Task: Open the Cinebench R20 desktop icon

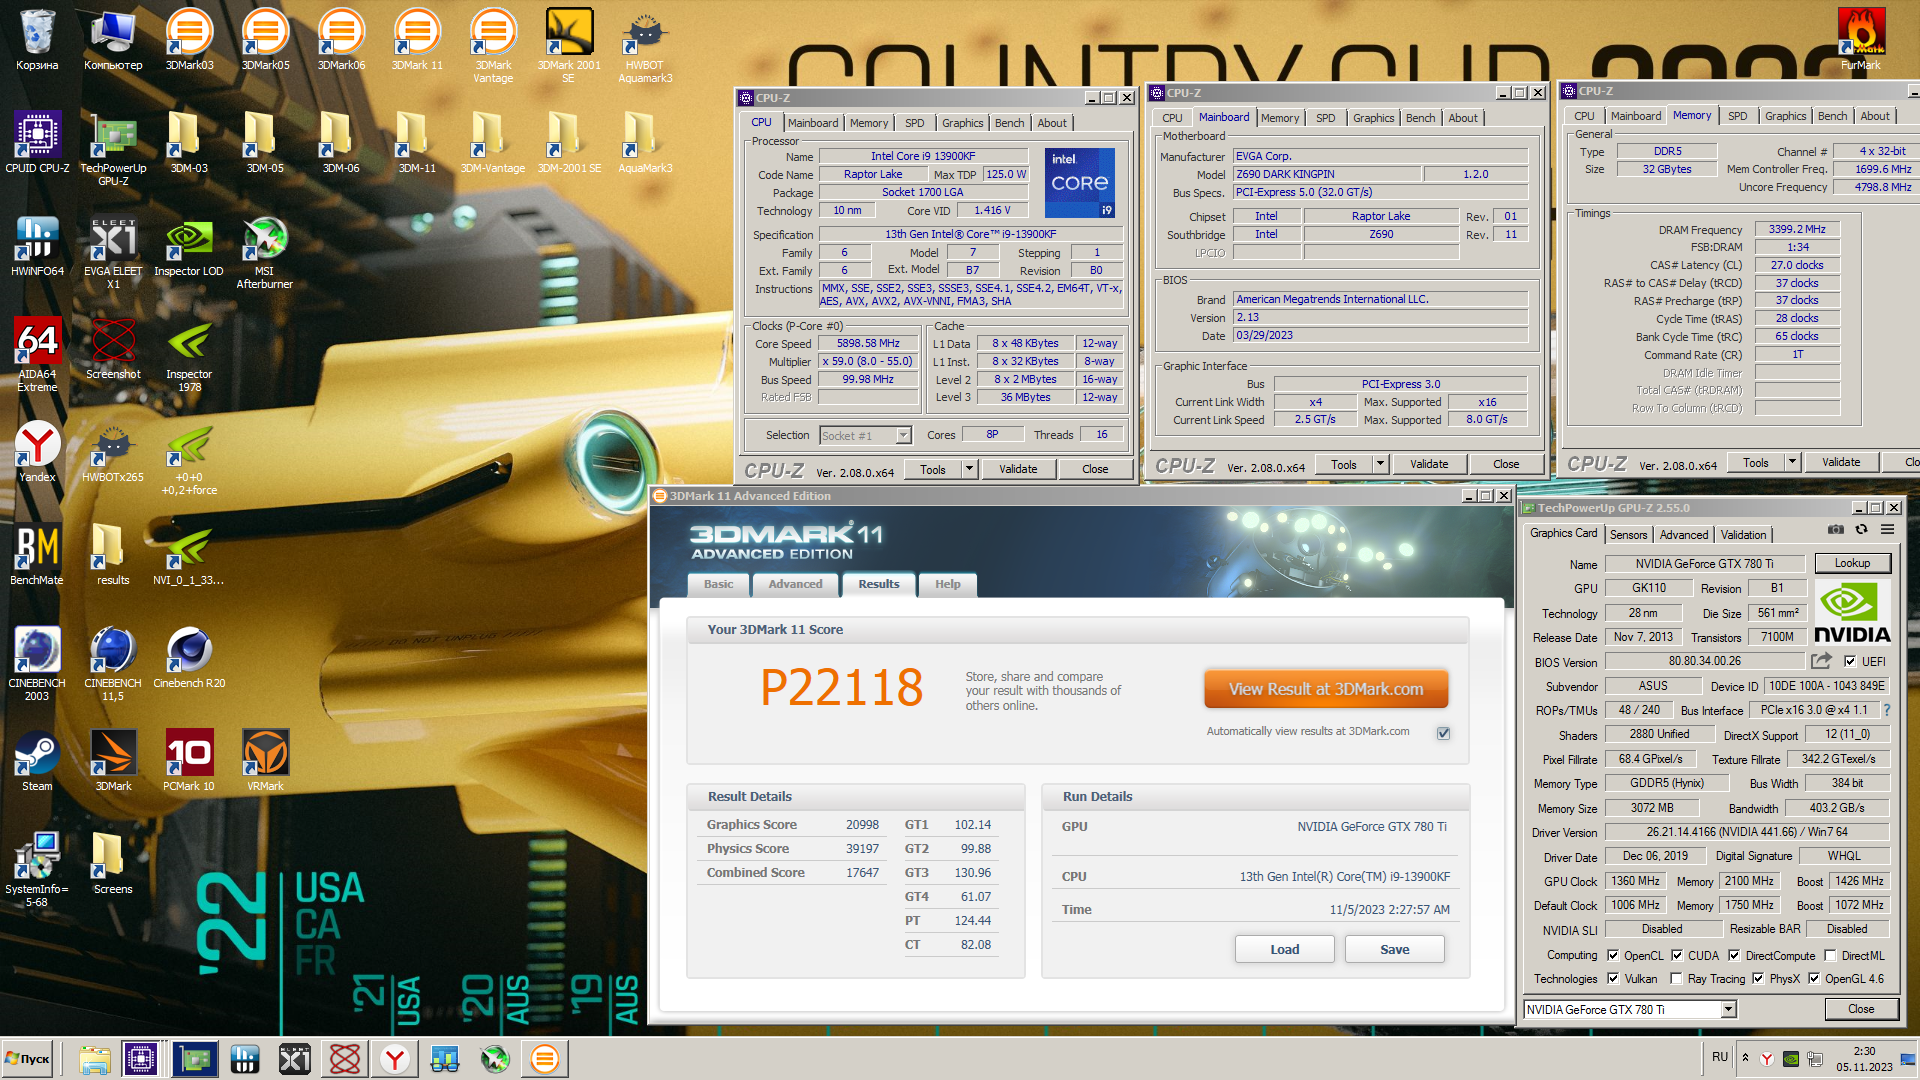Action: click(189, 658)
